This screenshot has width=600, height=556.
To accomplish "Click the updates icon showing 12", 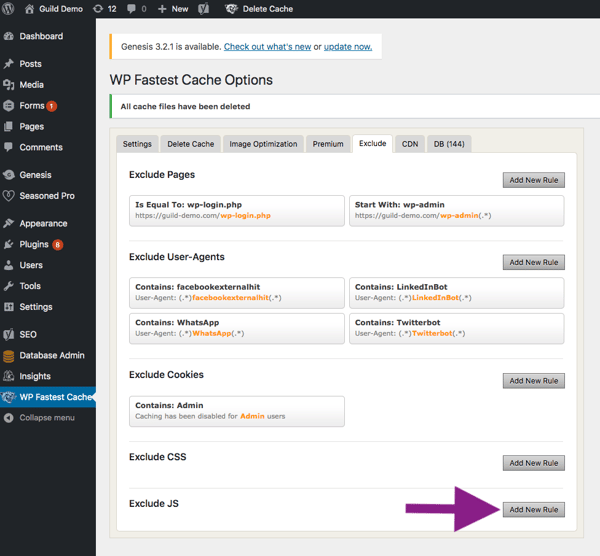I will (98, 9).
